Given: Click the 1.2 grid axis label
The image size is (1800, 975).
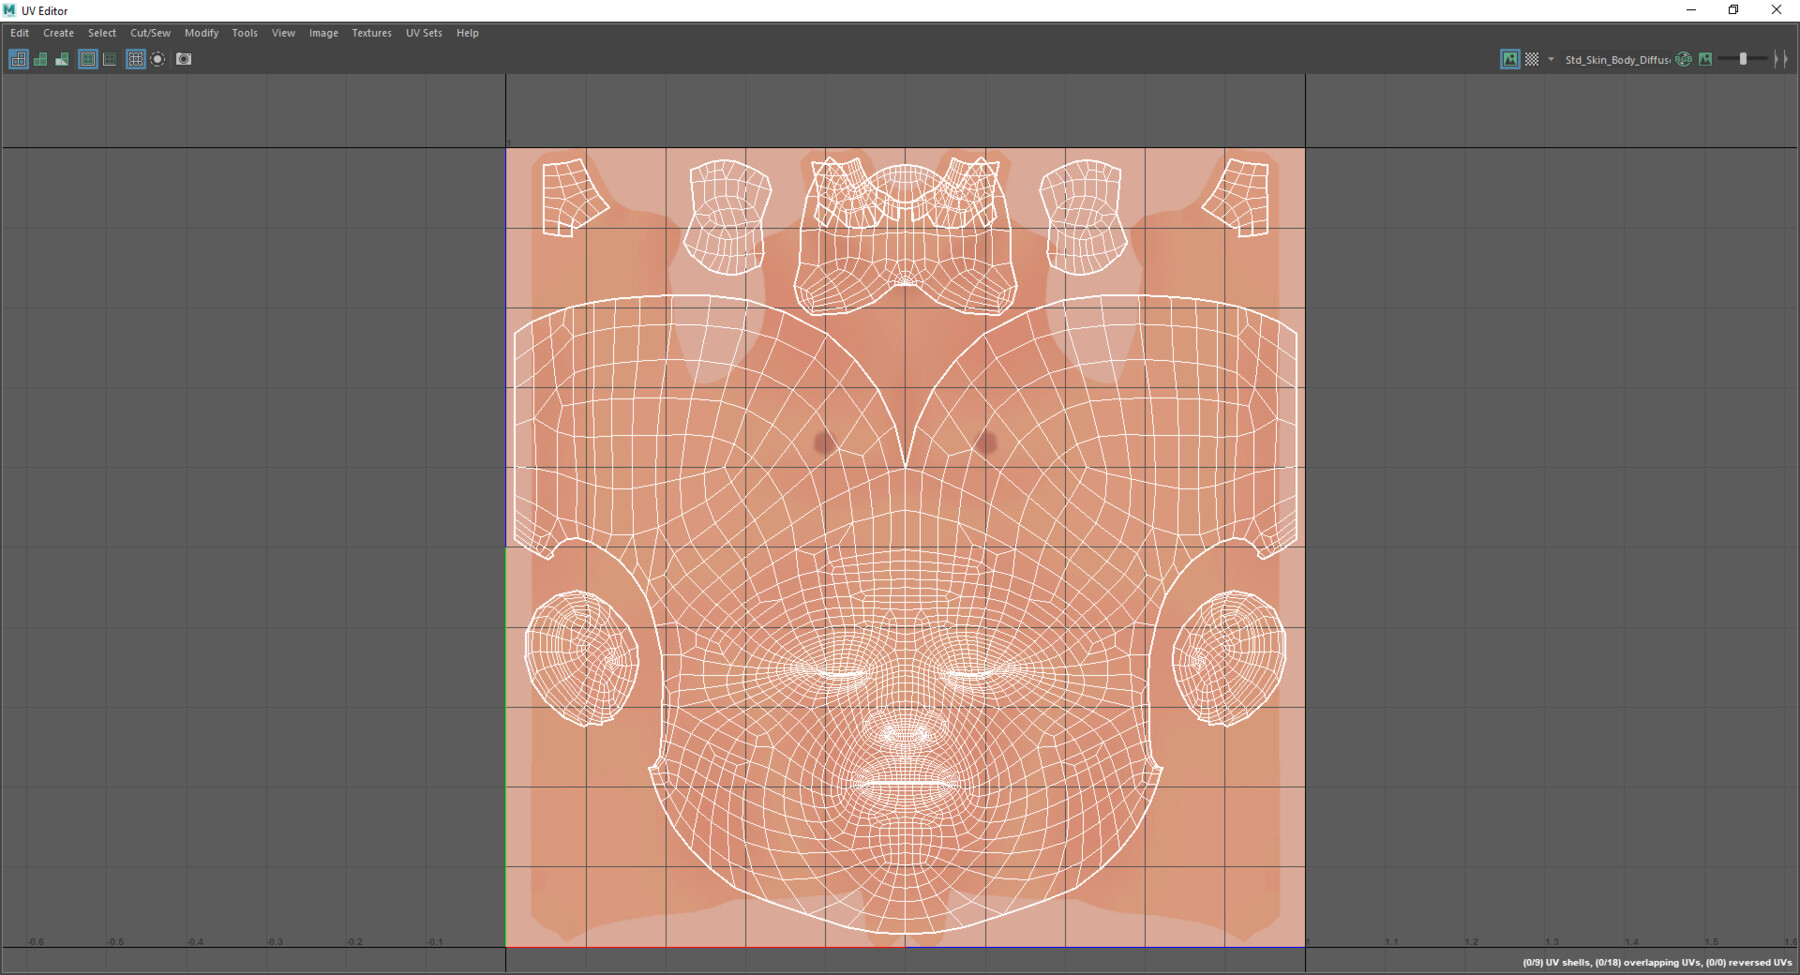Looking at the screenshot, I should coord(1471,942).
